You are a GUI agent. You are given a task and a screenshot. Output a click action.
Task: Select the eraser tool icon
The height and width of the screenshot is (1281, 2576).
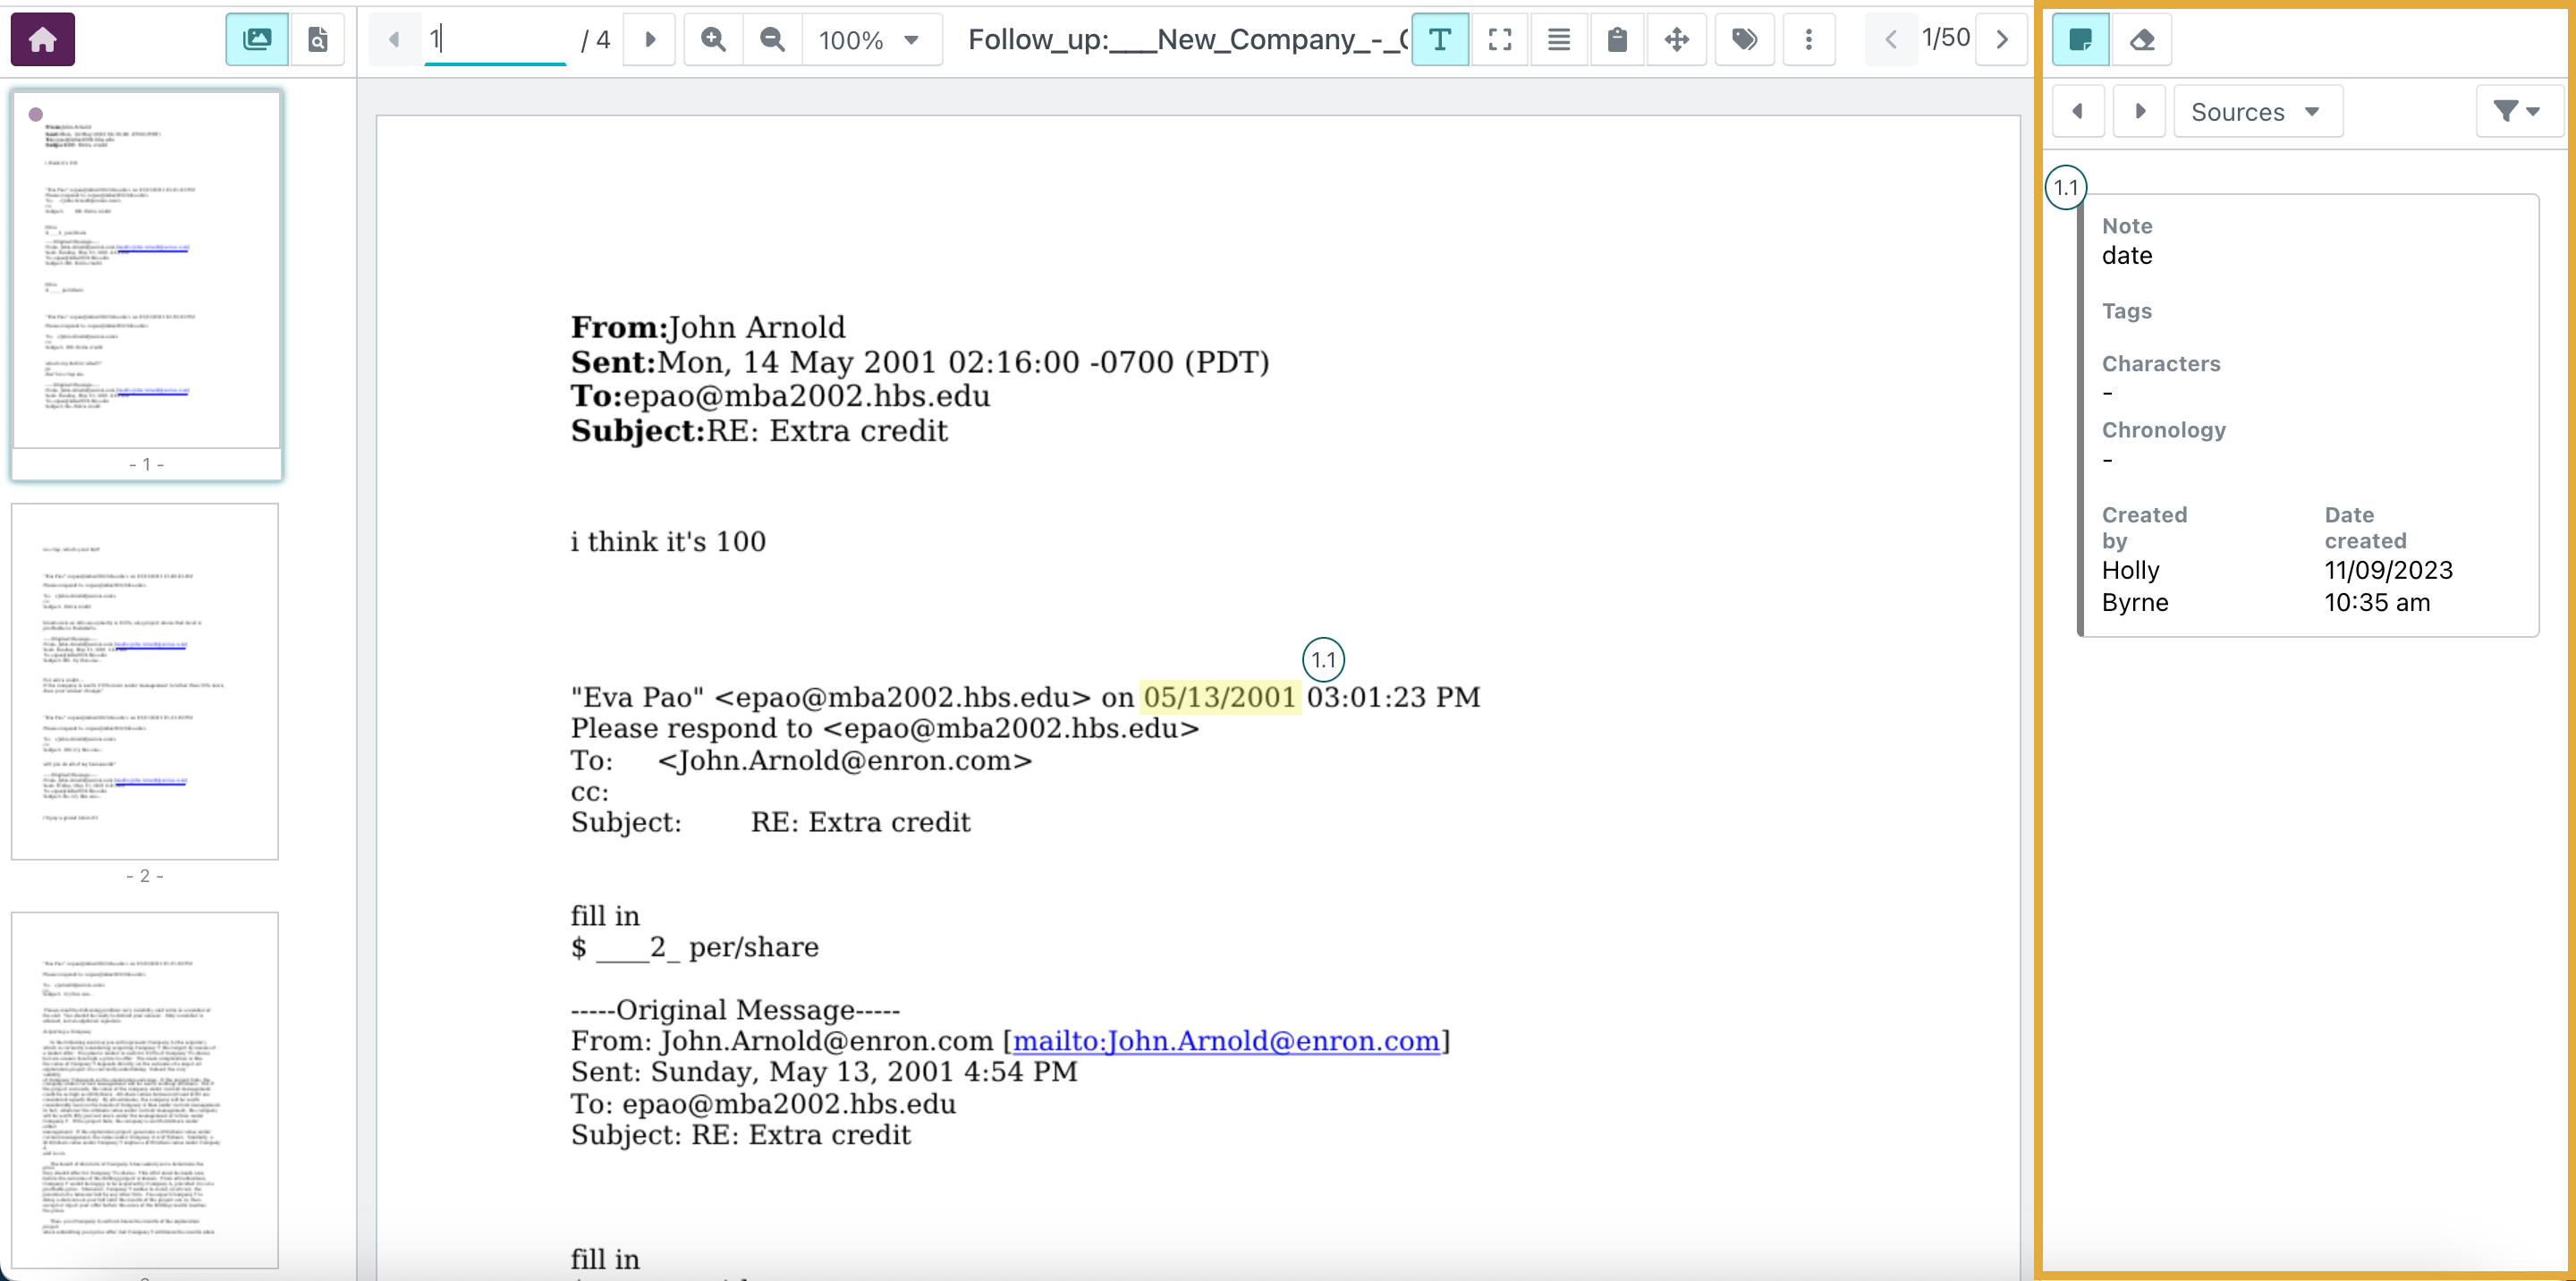[x=2141, y=39]
